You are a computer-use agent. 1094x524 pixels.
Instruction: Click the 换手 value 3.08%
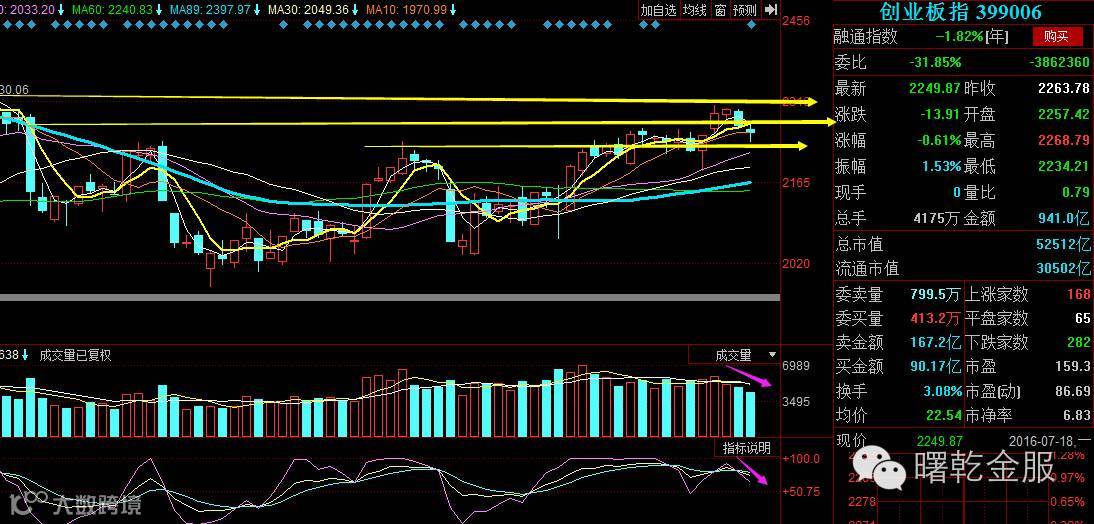(943, 391)
